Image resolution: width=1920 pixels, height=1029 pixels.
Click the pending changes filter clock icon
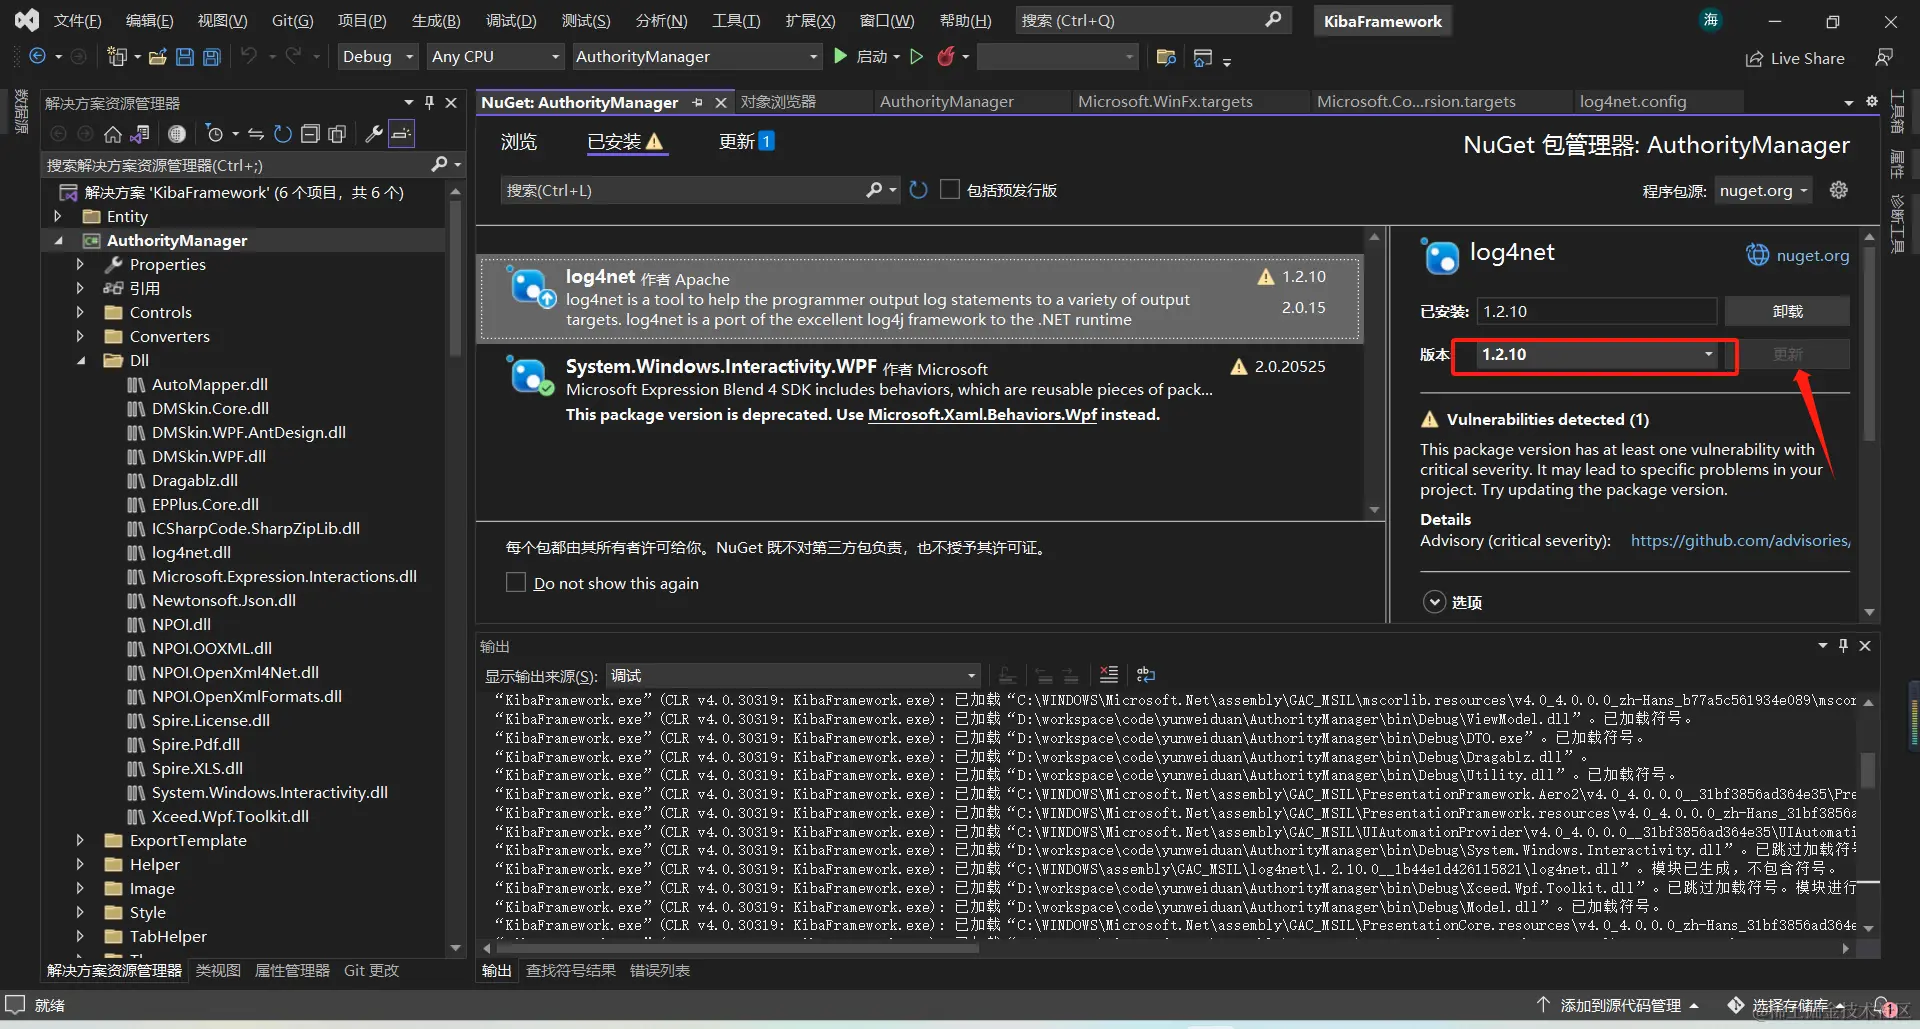point(214,134)
